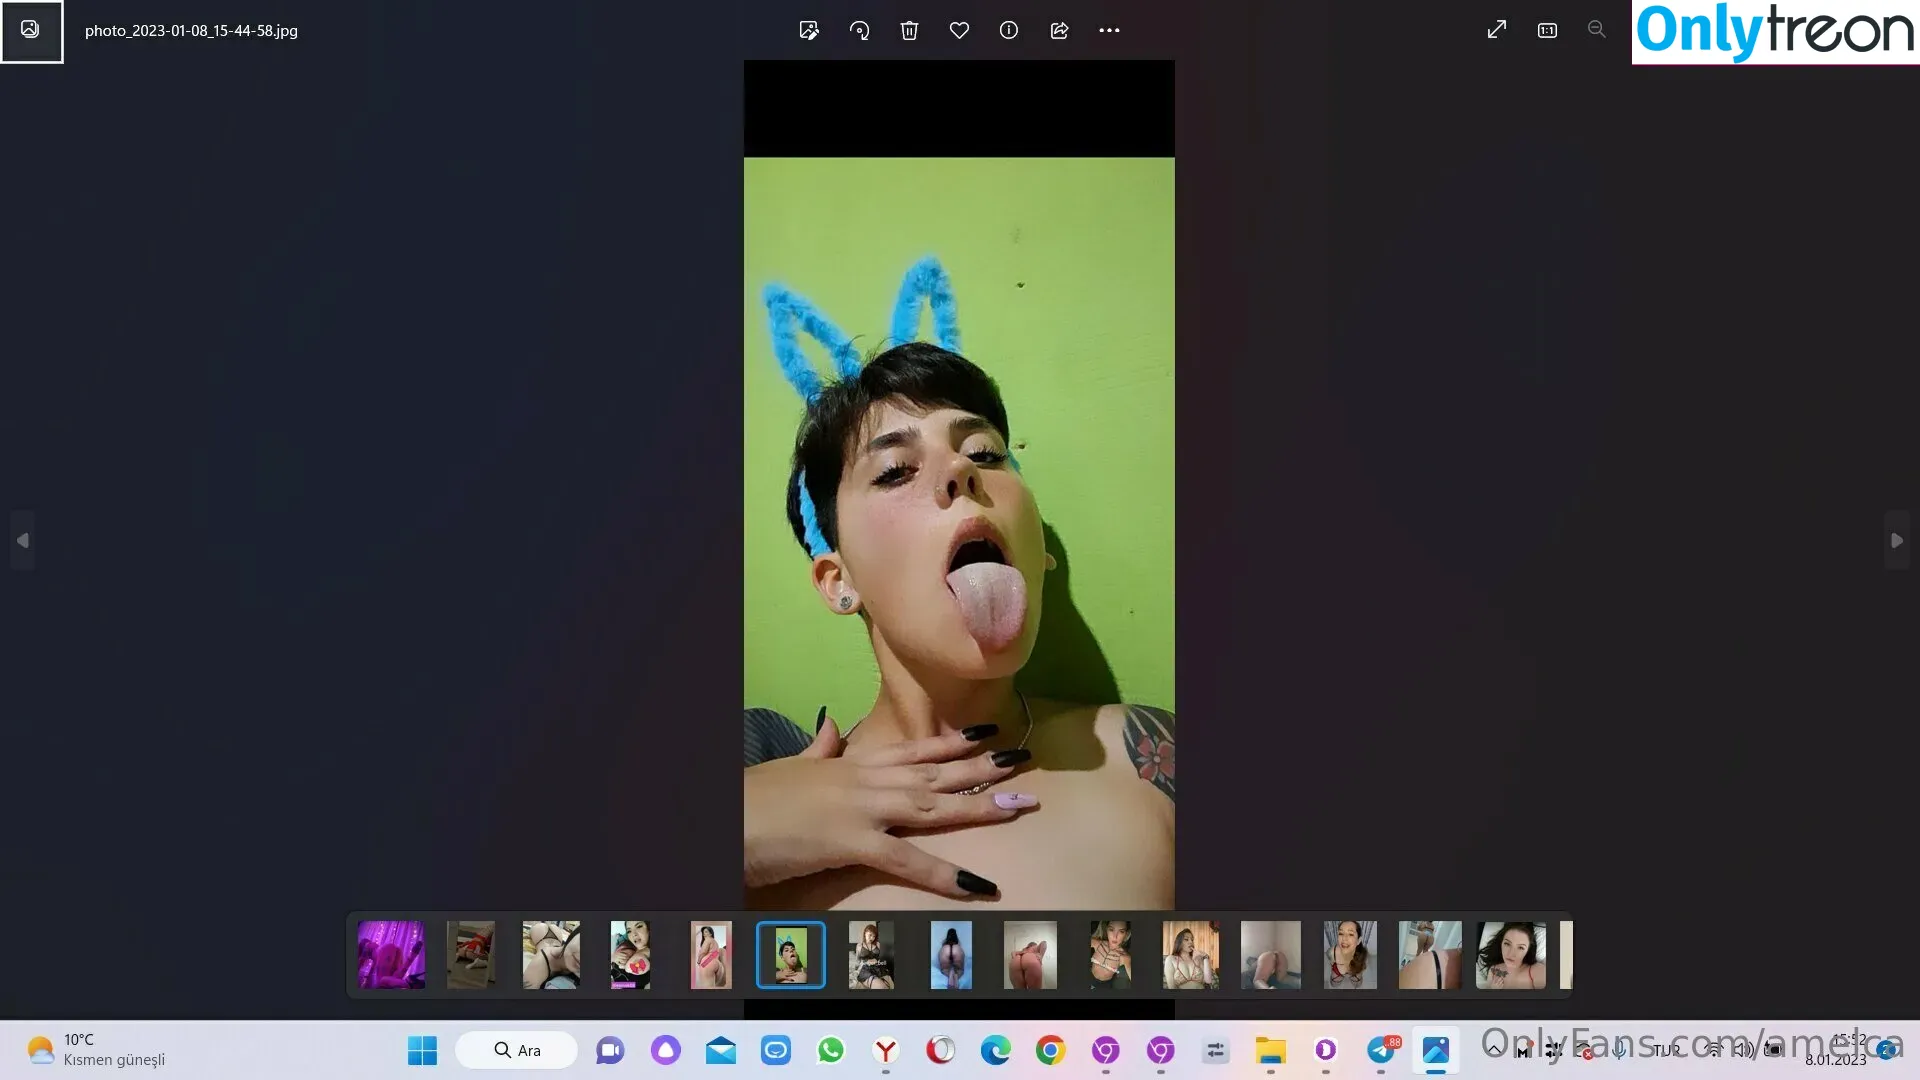1920x1080 pixels.
Task: Switch to full screen with the expand arrows icon
Action: (x=1497, y=30)
